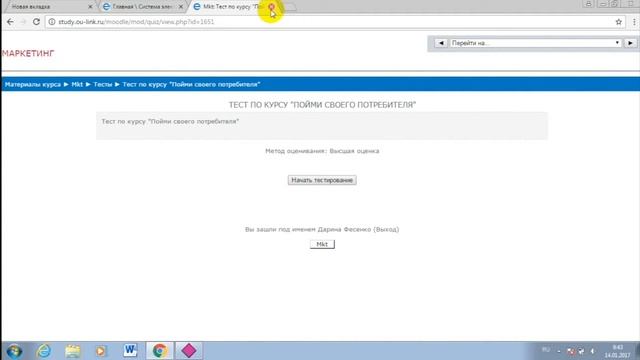Click the '(Выход)' logout link
640x360 pixels.
(386, 229)
